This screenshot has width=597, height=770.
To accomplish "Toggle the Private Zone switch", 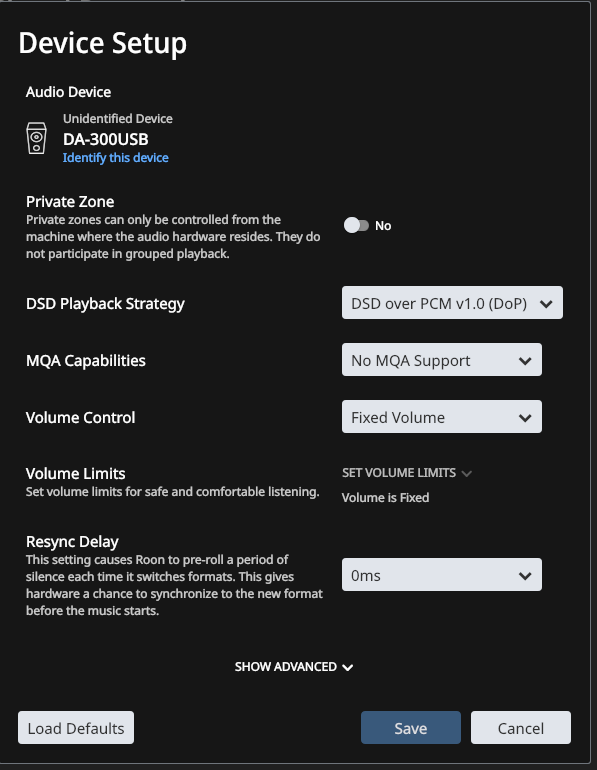I will tap(356, 225).
